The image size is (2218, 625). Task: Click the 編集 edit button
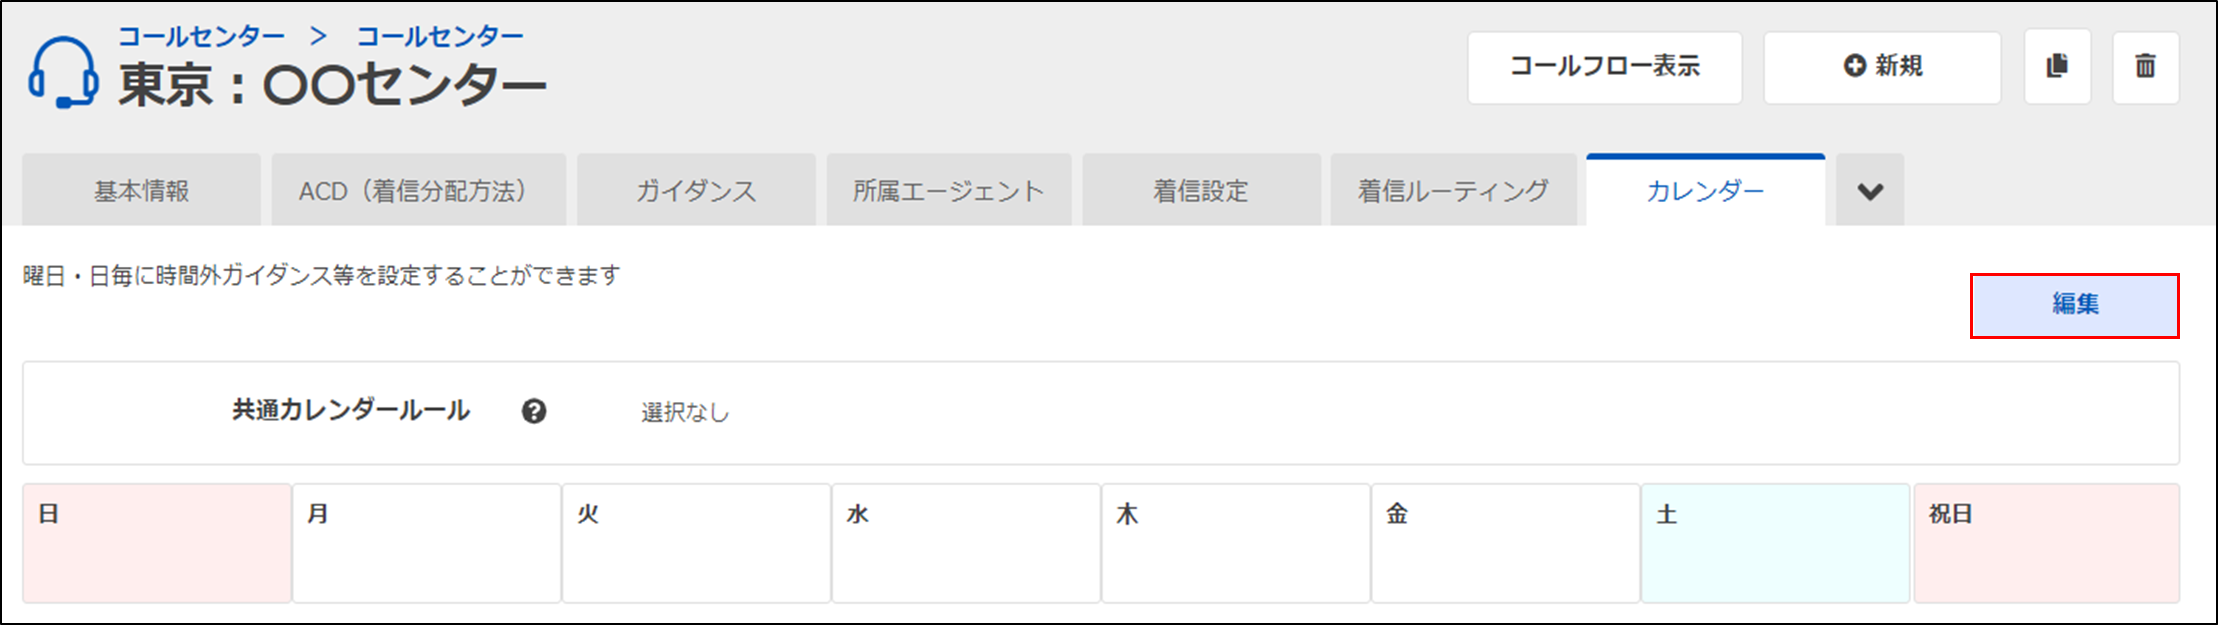click(2074, 305)
